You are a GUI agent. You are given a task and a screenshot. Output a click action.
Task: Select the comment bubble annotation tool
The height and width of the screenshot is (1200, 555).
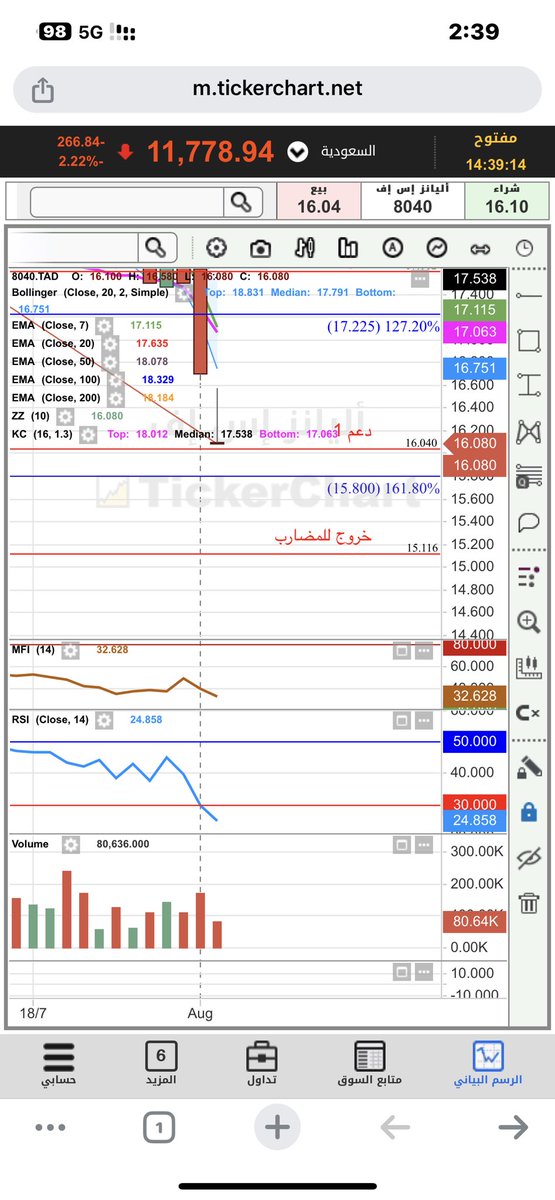[x=528, y=523]
